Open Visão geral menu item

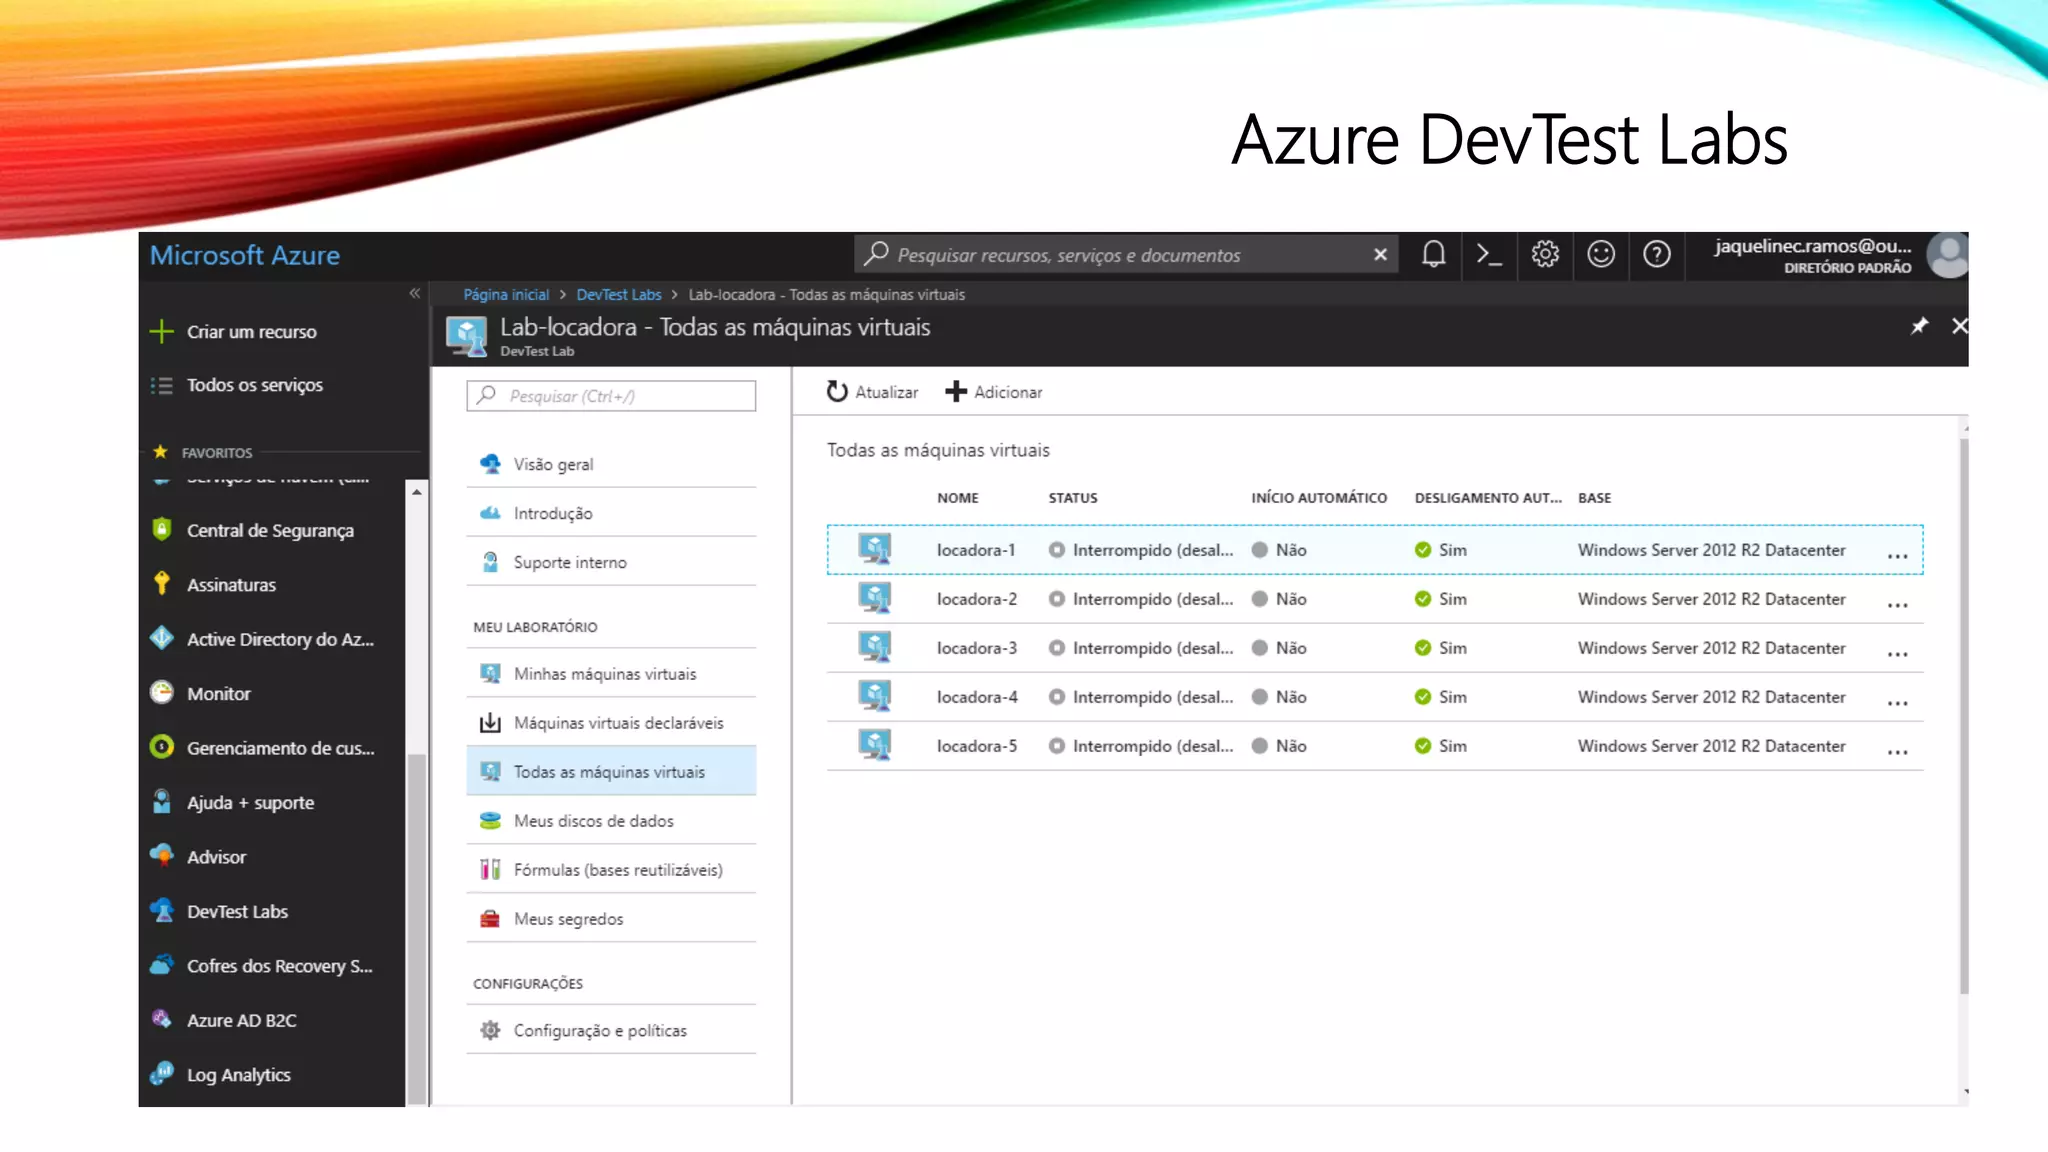611,464
